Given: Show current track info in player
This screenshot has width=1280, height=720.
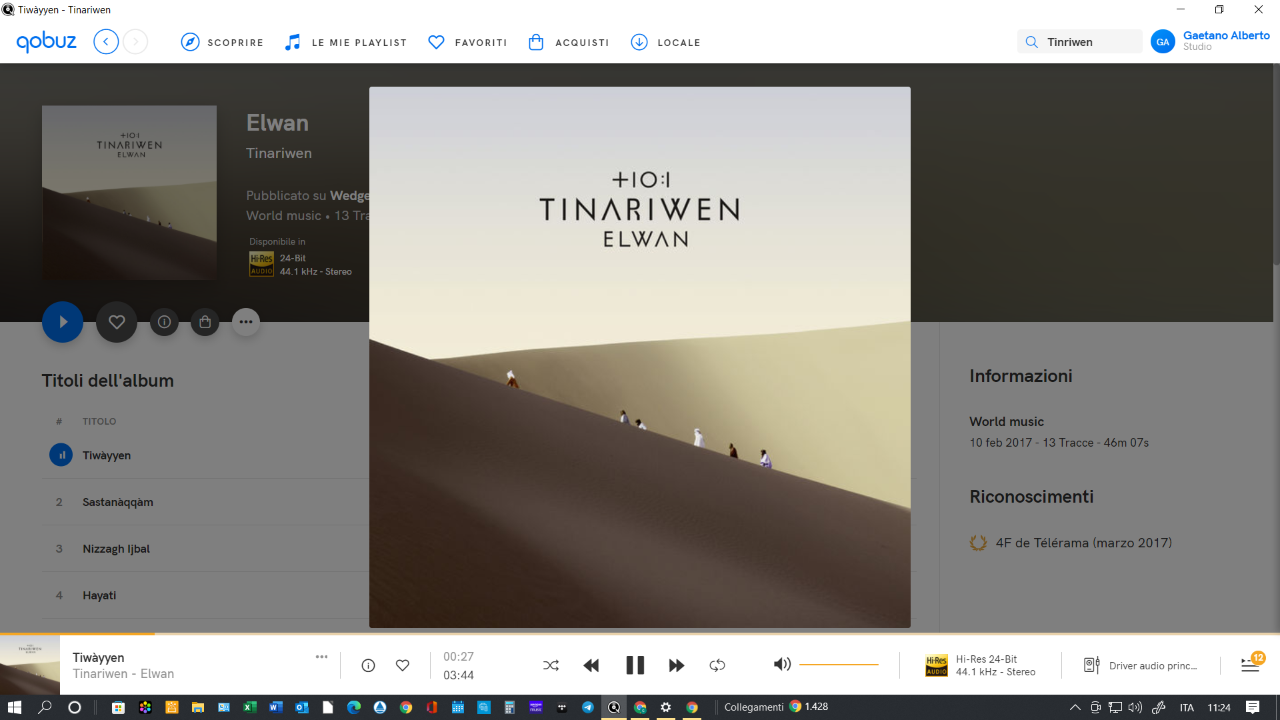Looking at the screenshot, I should [x=368, y=665].
